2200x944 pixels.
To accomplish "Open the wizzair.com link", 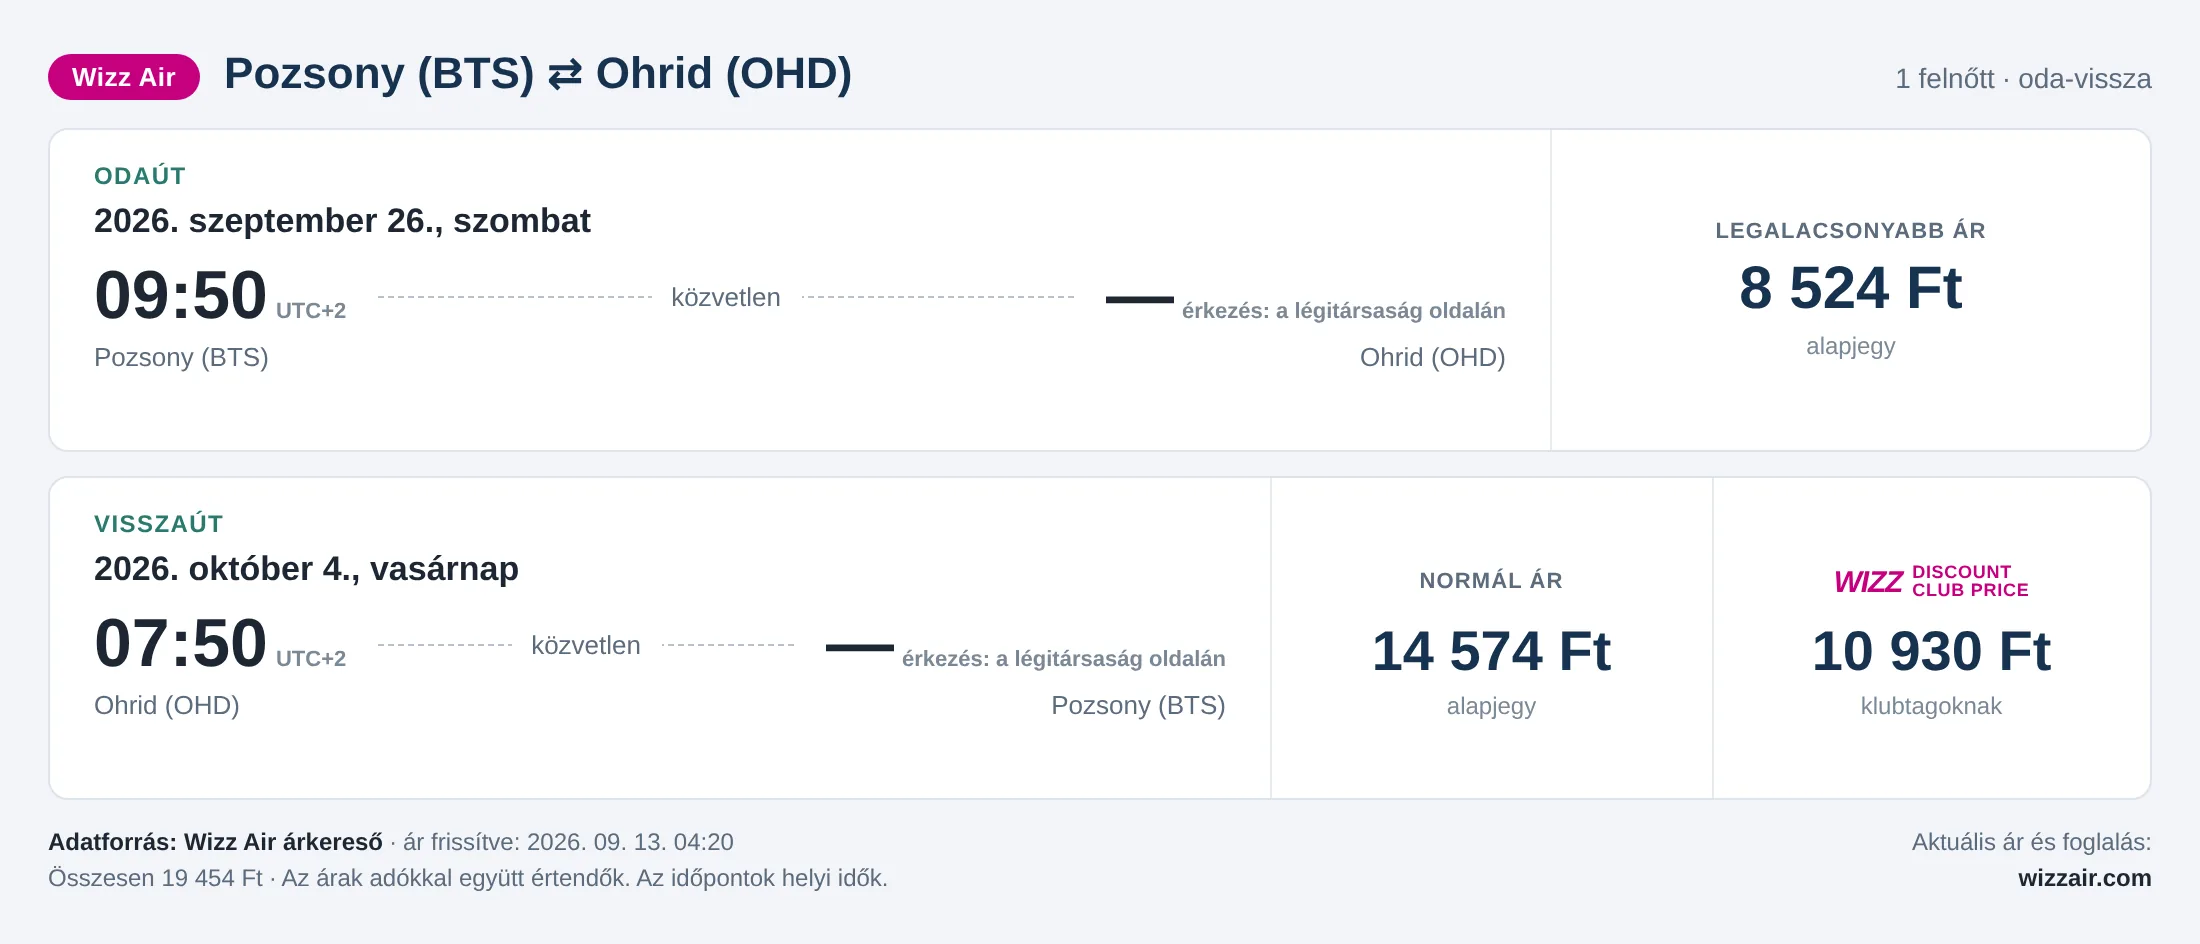I will tap(2085, 878).
